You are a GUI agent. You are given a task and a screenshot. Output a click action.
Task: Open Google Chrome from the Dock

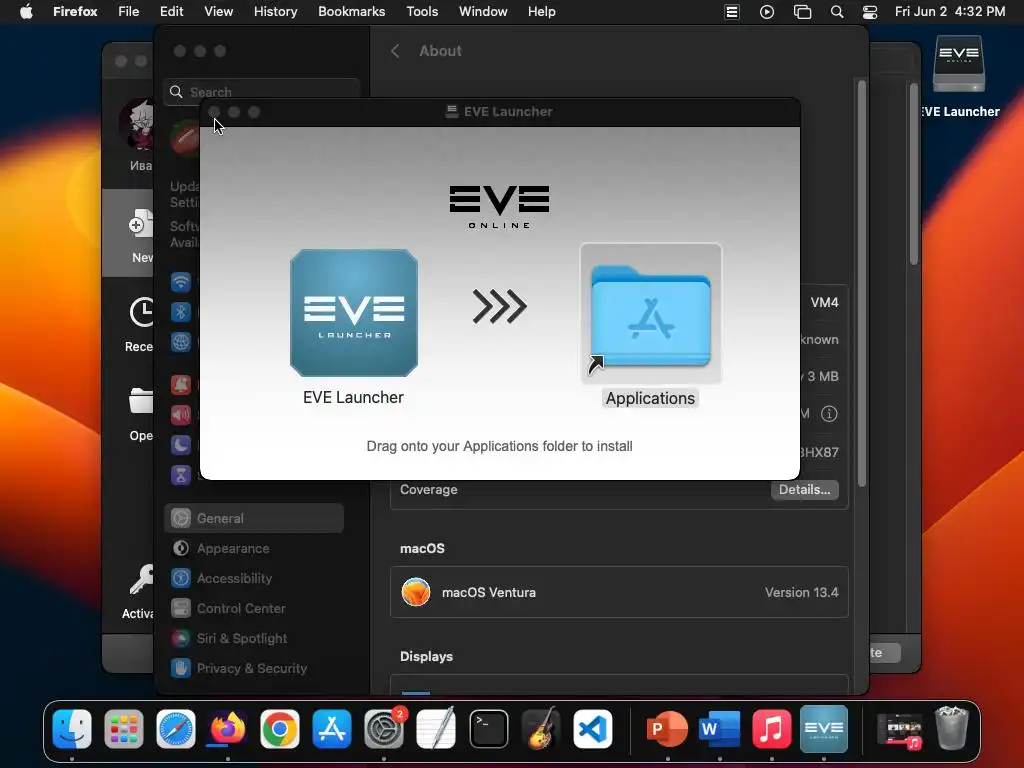coord(280,729)
